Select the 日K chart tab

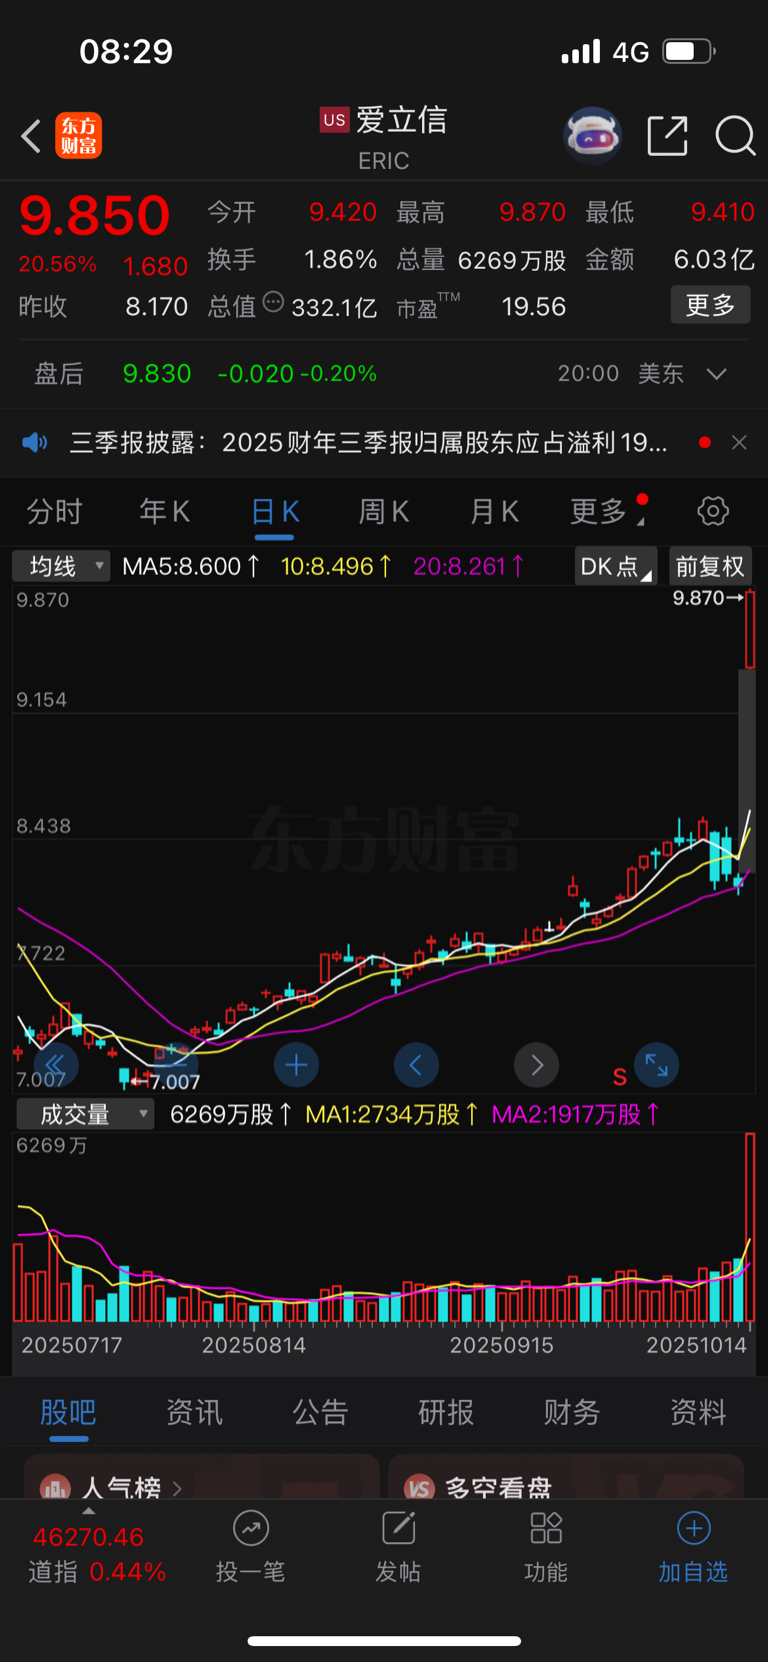(274, 511)
